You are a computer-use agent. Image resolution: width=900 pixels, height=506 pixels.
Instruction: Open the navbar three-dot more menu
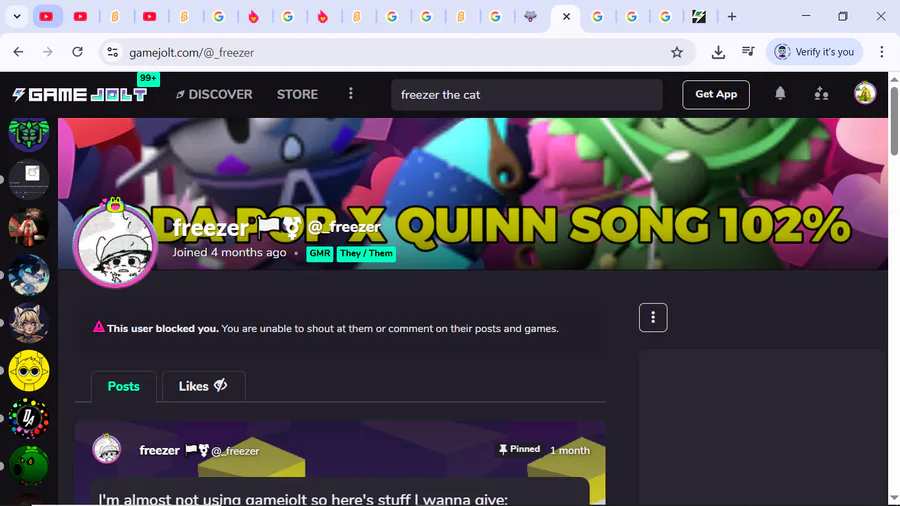(351, 94)
